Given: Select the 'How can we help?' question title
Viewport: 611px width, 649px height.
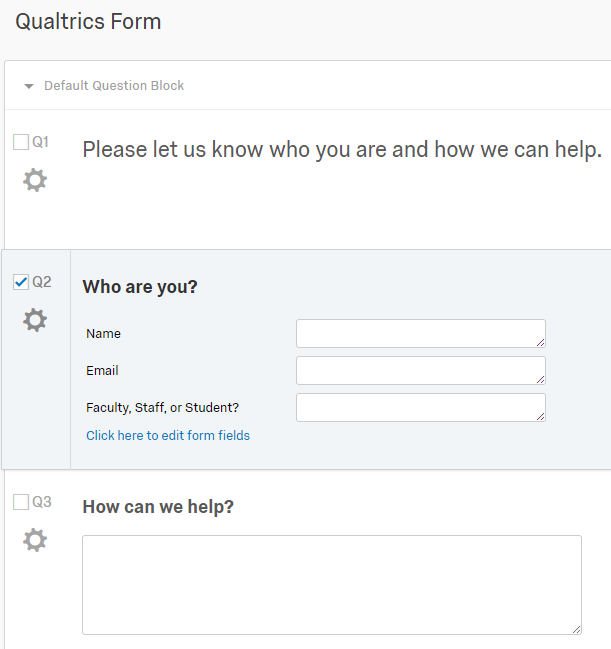Looking at the screenshot, I should point(158,507).
